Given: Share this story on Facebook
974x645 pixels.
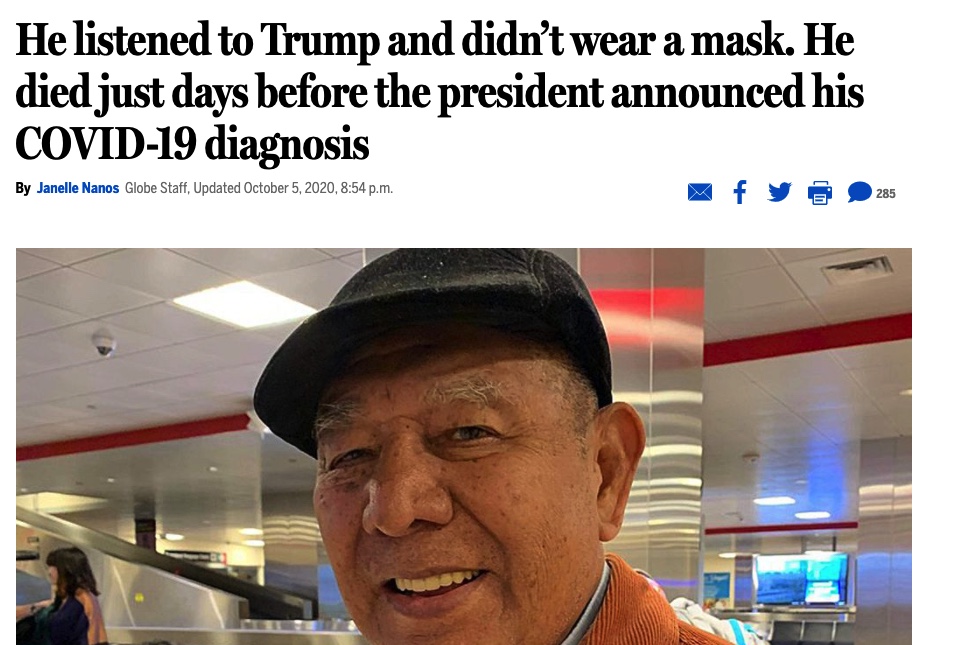Looking at the screenshot, I should (739, 192).
